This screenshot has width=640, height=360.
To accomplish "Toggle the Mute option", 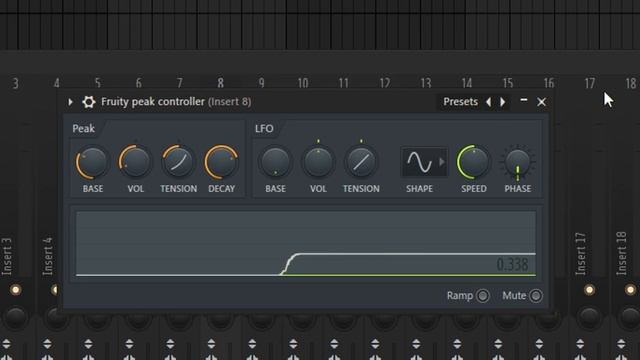I will pos(536,296).
